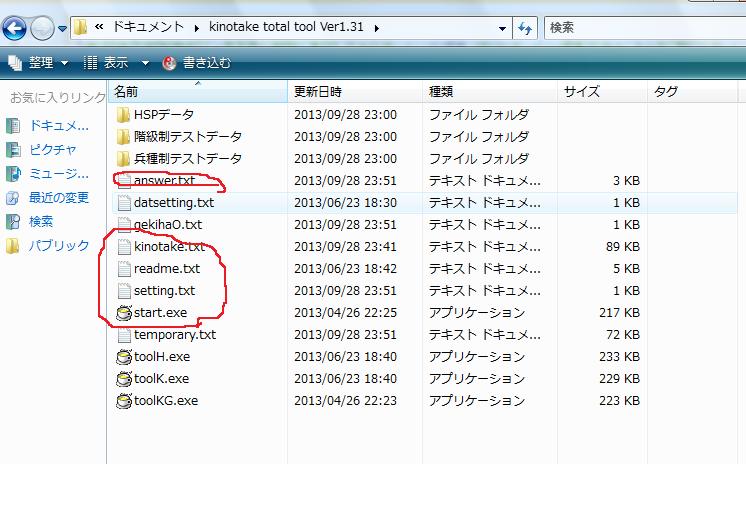
Task: Select the answer.txt file icon
Action: [x=124, y=181]
